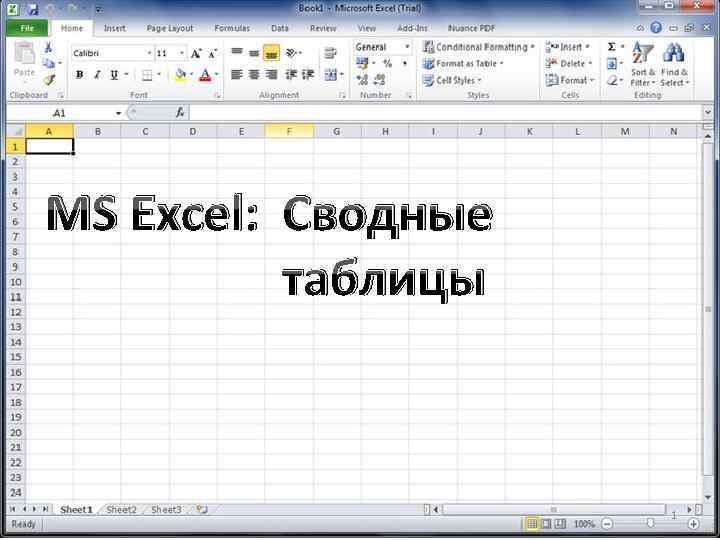Open the Name Box dropdown arrow

pos(118,112)
